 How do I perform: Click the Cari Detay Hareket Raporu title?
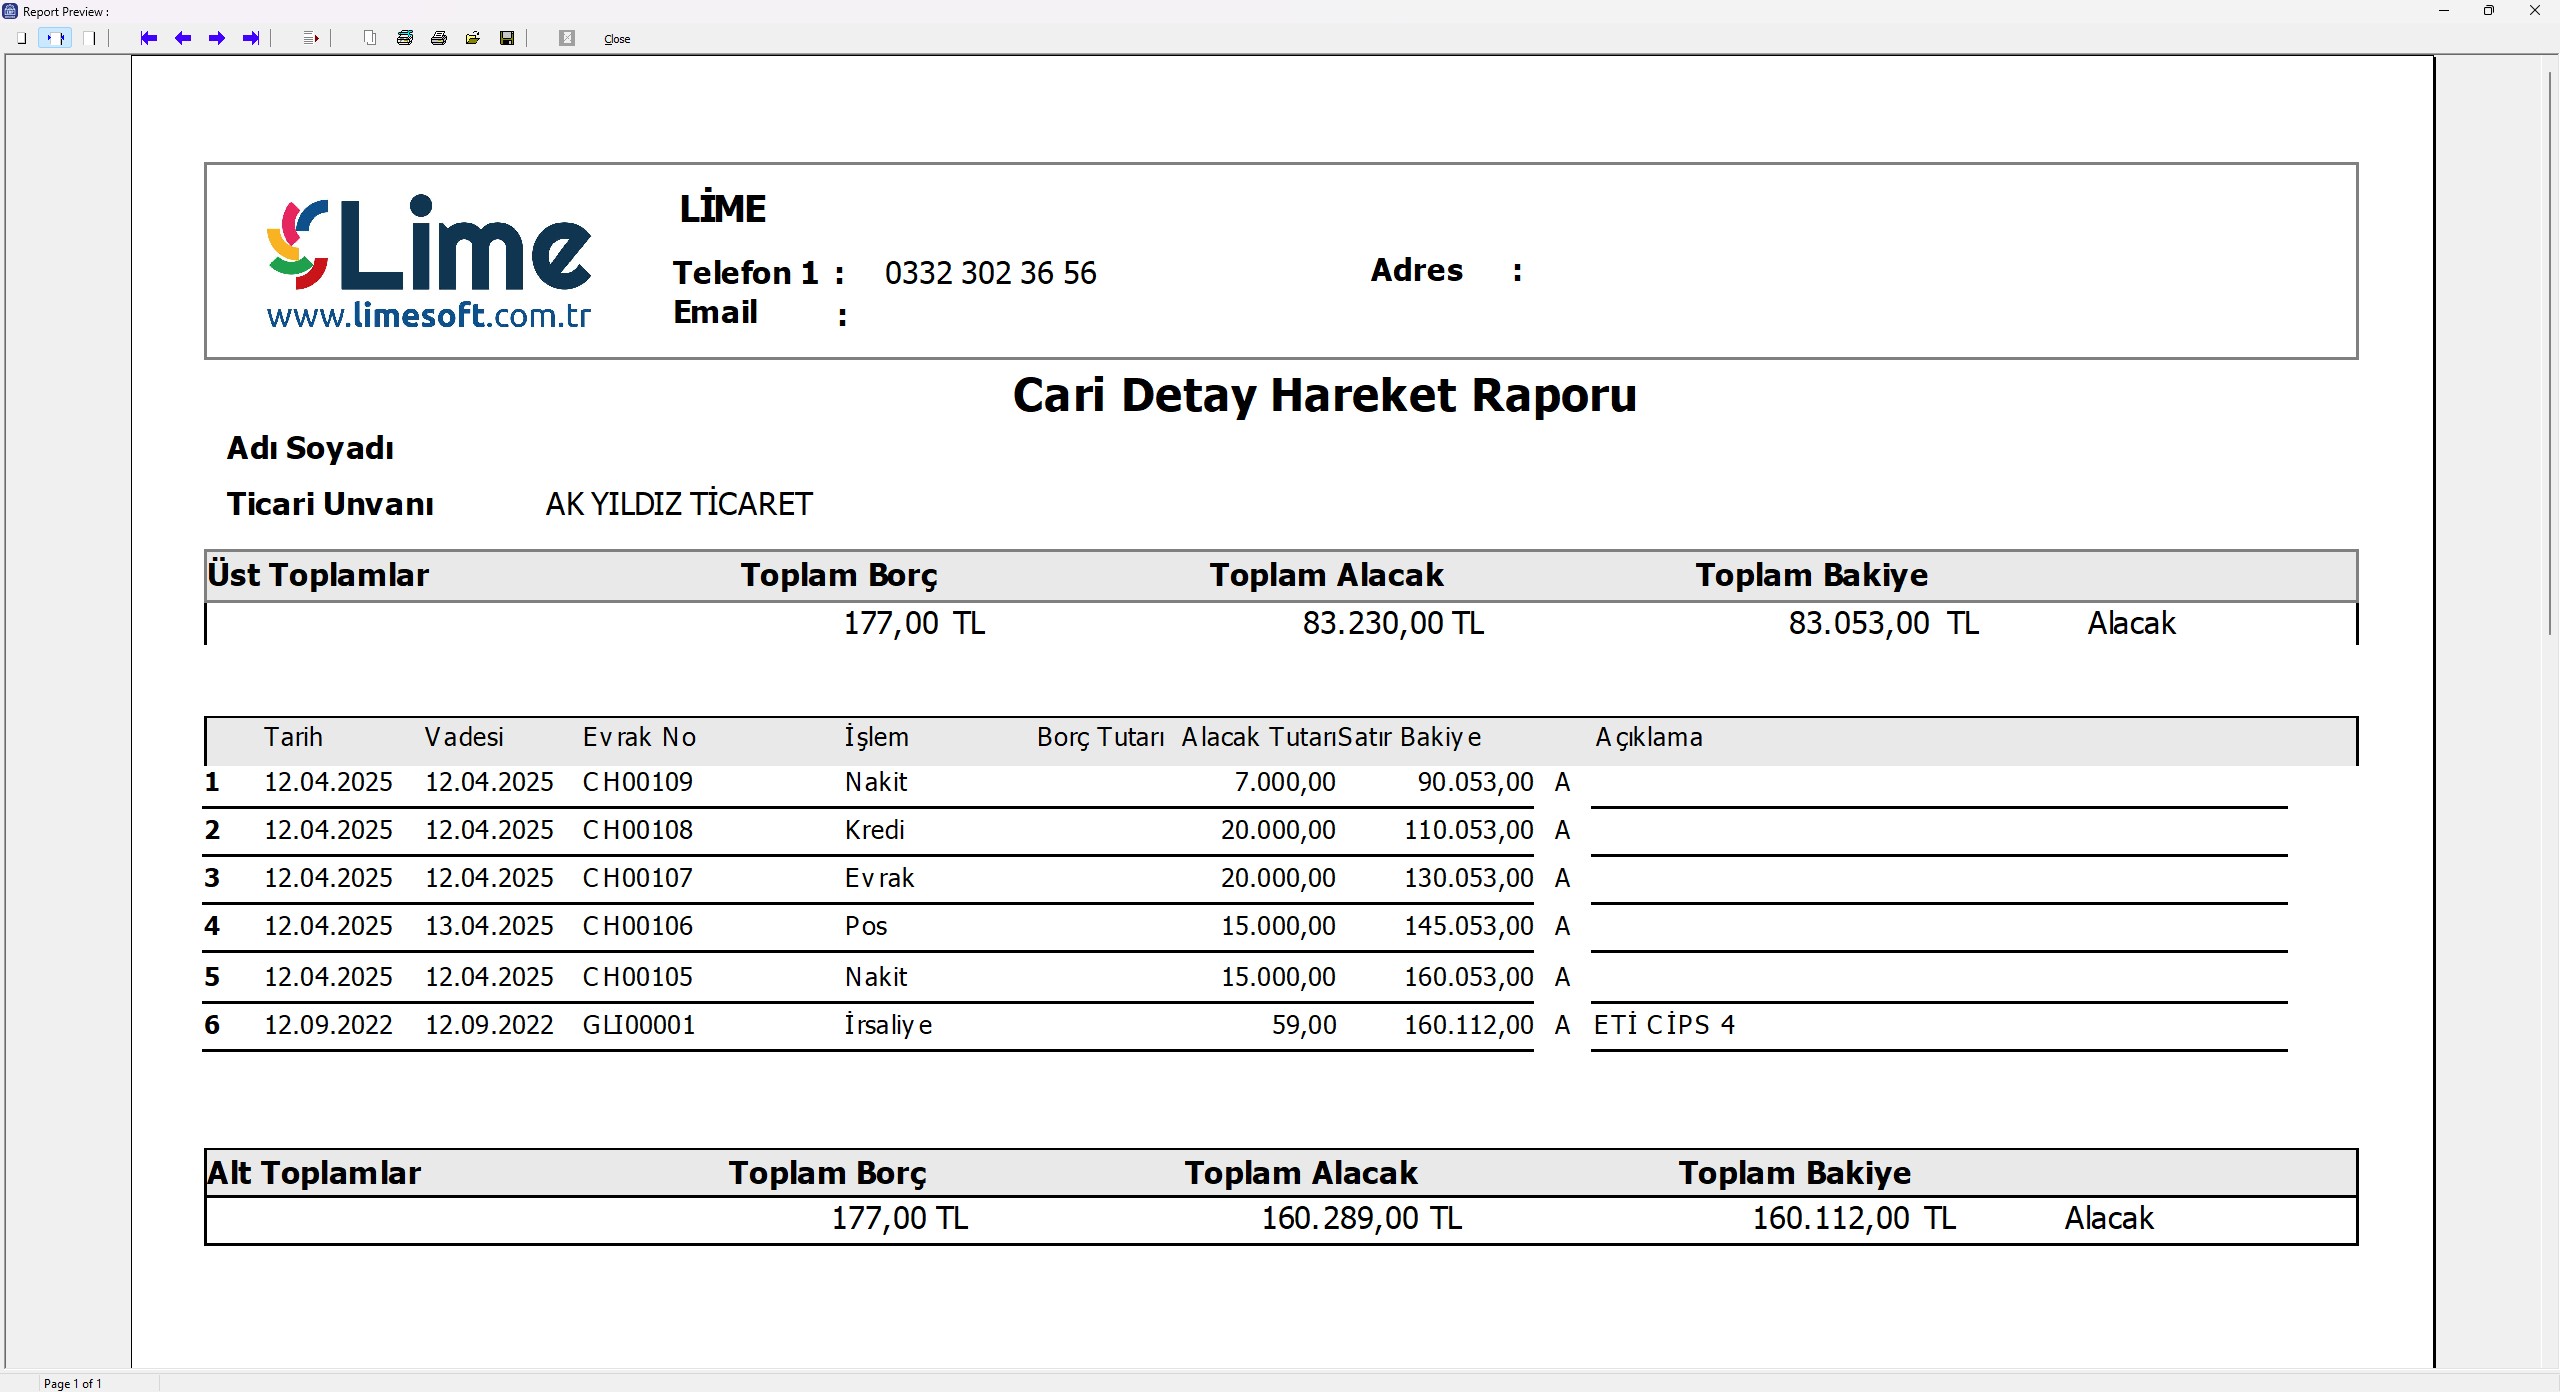[x=1324, y=395]
